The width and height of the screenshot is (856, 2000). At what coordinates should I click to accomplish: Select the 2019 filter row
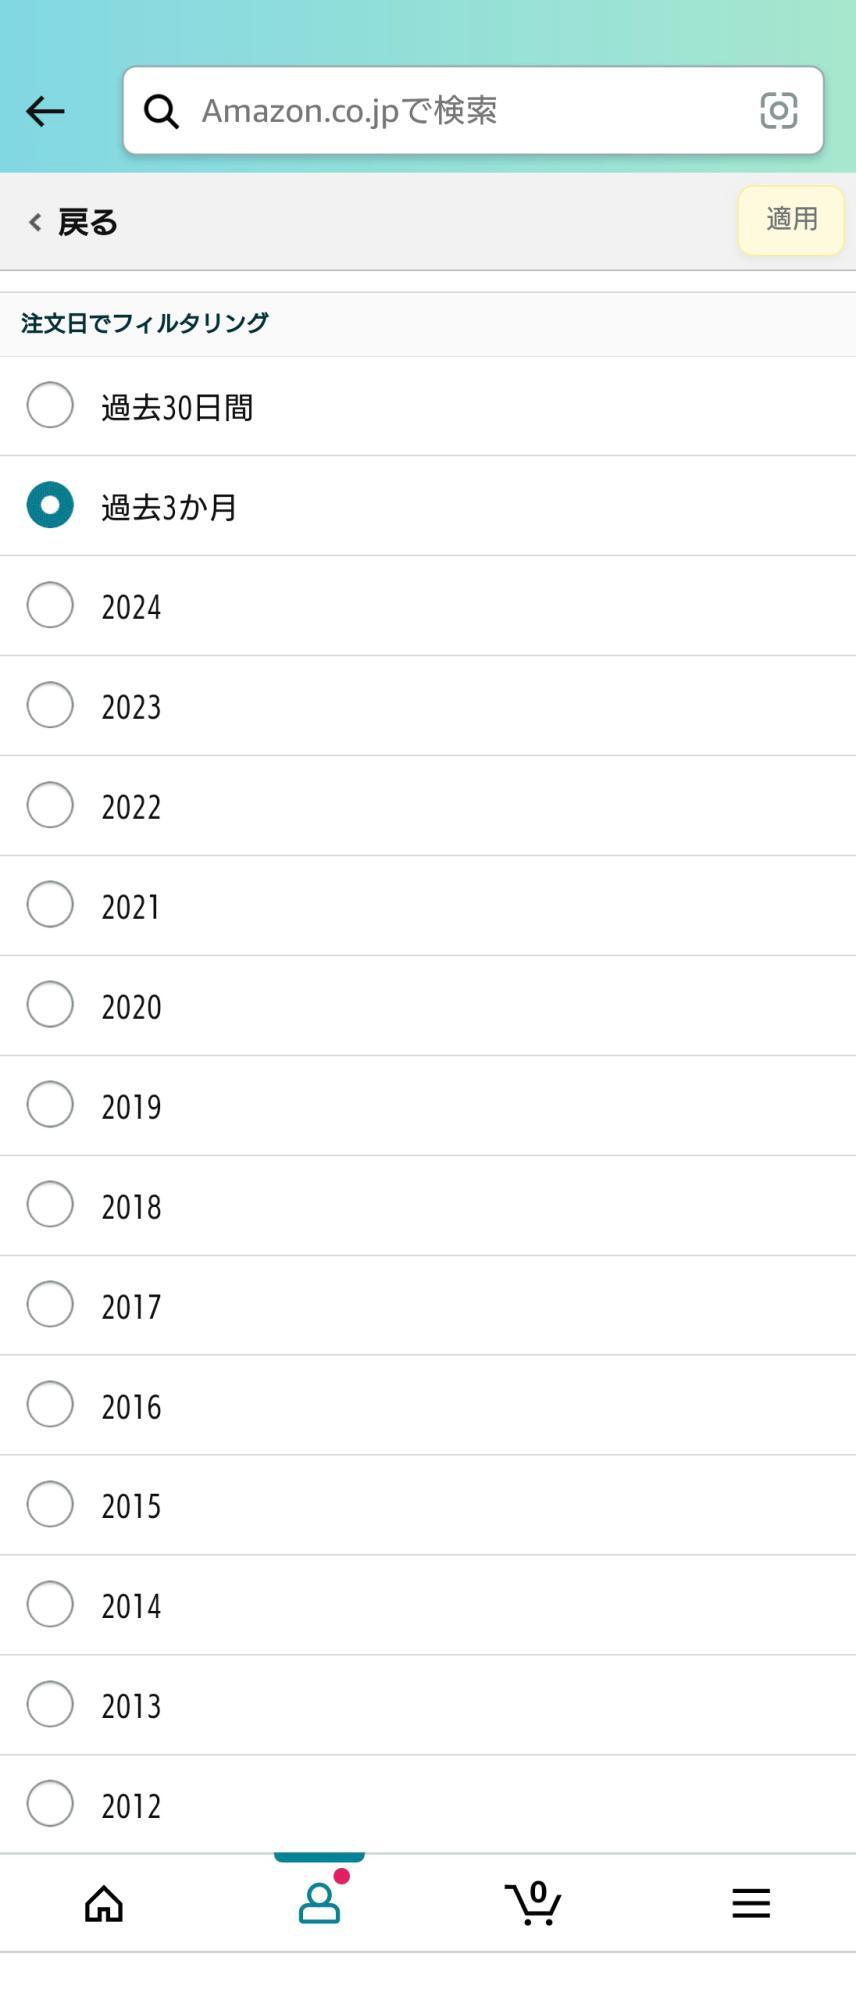tap(428, 1105)
